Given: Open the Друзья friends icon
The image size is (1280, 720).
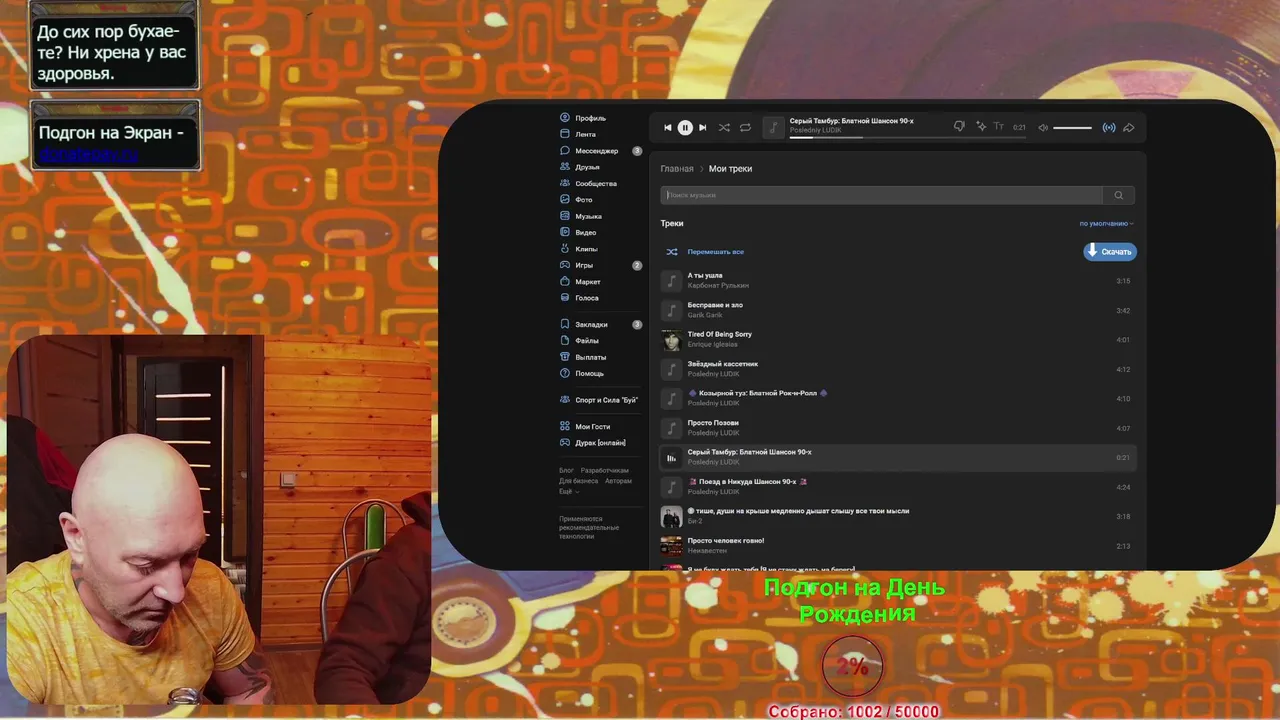Looking at the screenshot, I should pos(565,167).
